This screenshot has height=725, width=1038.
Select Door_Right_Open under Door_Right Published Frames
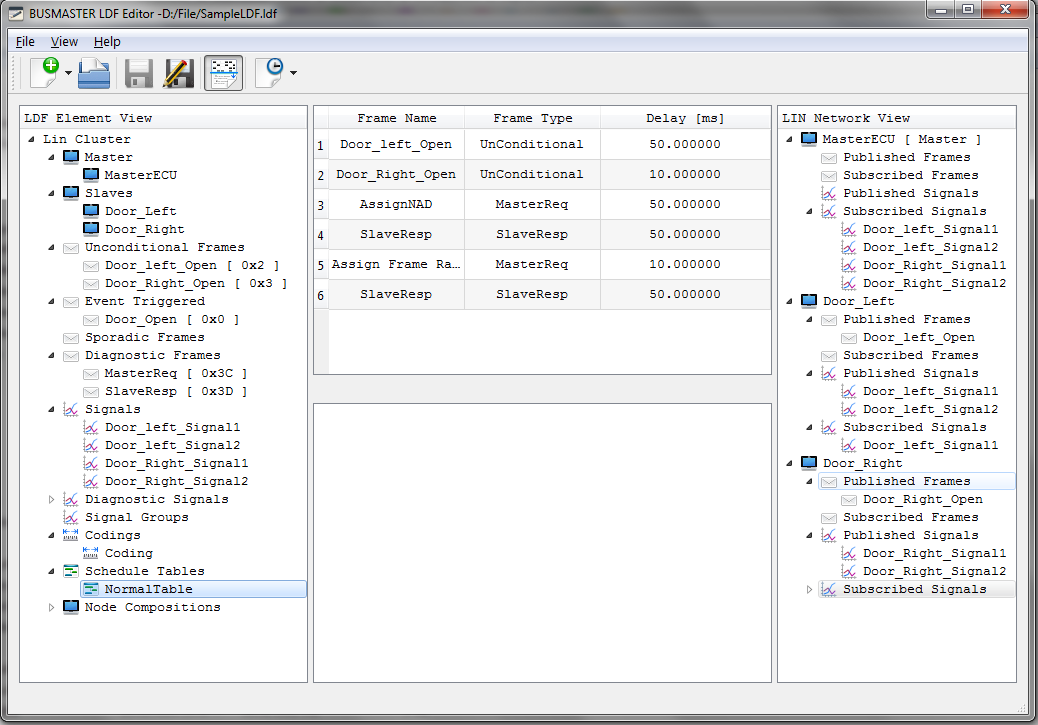point(923,499)
